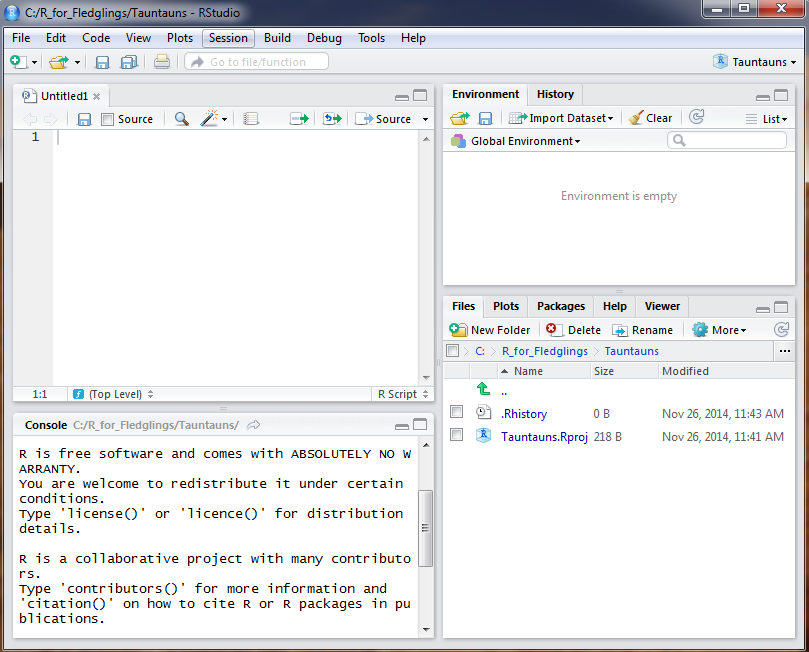The image size is (809, 652).
Task: Expand the Open recent files dropdown arrow
Action: pos(77,63)
